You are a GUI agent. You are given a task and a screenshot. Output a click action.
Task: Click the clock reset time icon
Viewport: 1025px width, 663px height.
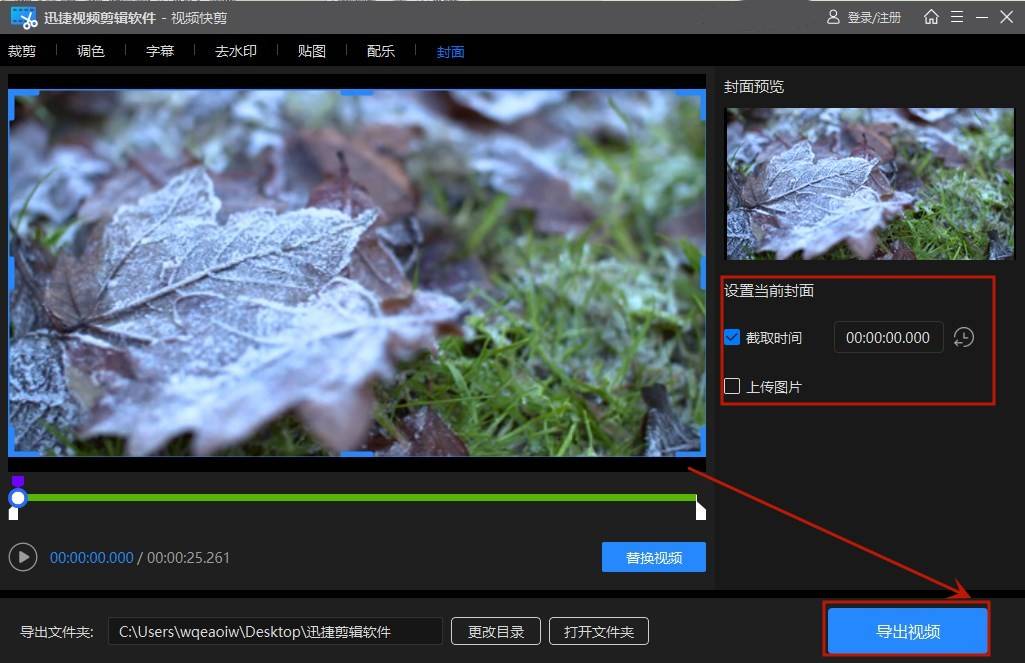click(x=964, y=337)
